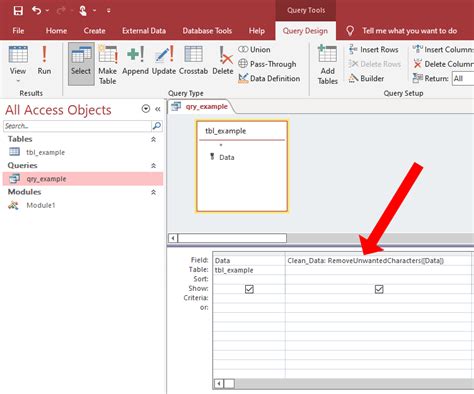Open the Customize Quick Access Toolbar arrow
Screen dimensions: 474x394
tap(109, 11)
